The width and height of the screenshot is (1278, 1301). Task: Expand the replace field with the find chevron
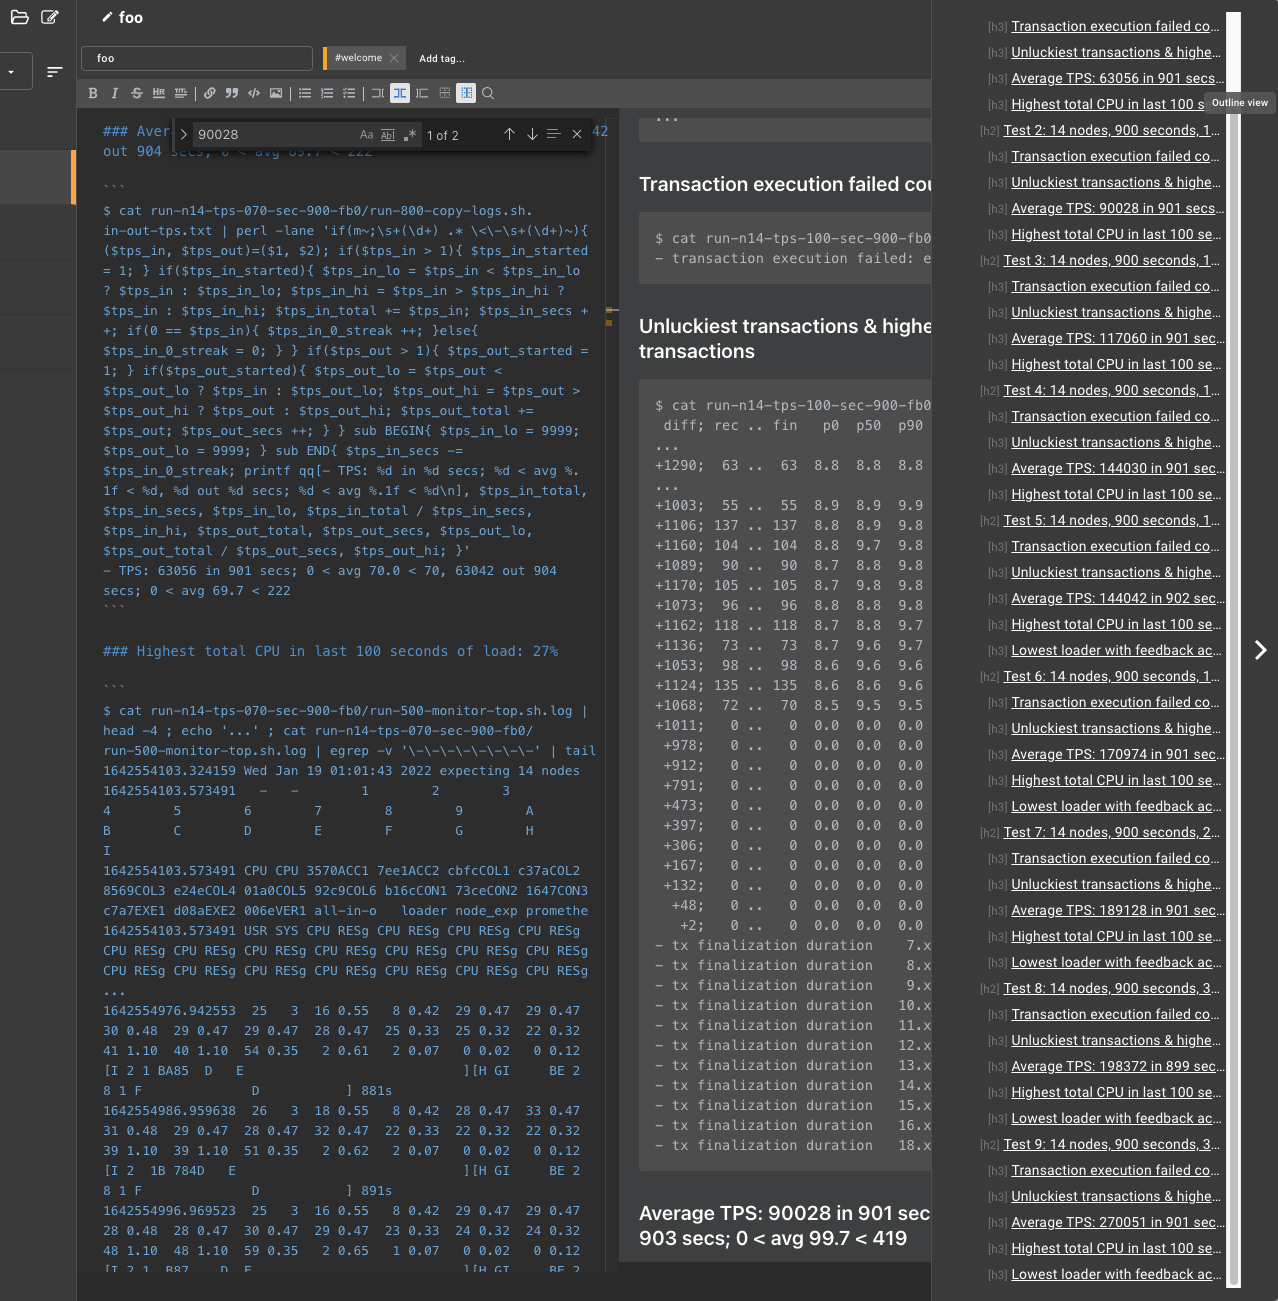point(184,134)
